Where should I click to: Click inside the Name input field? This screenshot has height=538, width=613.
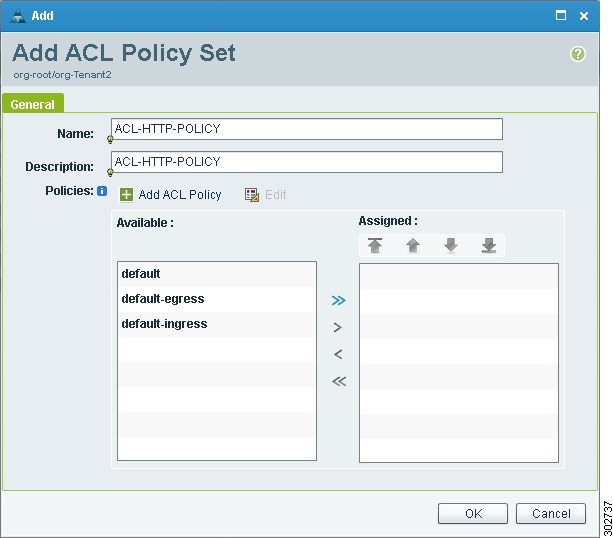point(307,129)
